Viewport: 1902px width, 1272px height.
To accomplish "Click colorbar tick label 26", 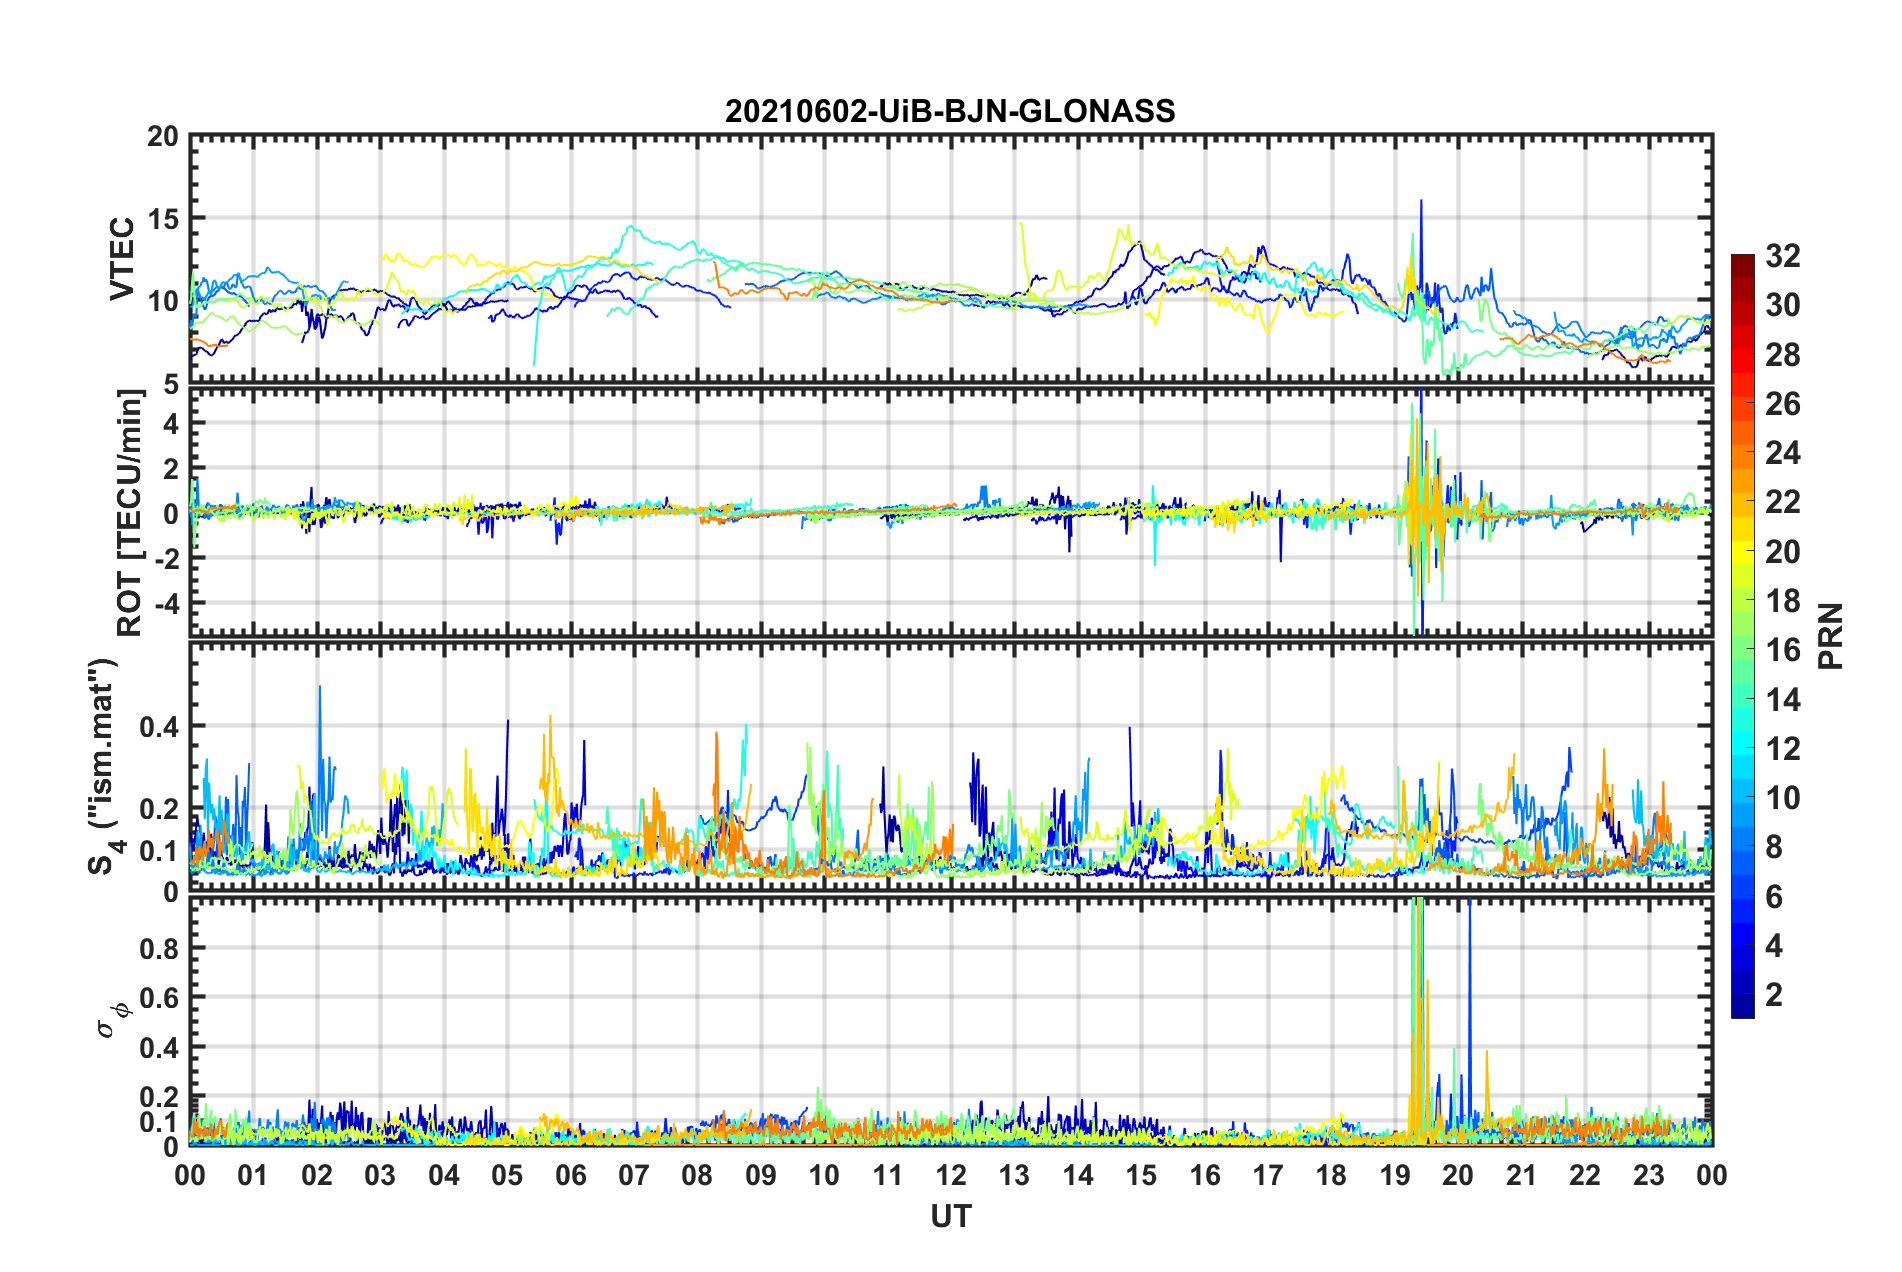I will (x=1783, y=404).
